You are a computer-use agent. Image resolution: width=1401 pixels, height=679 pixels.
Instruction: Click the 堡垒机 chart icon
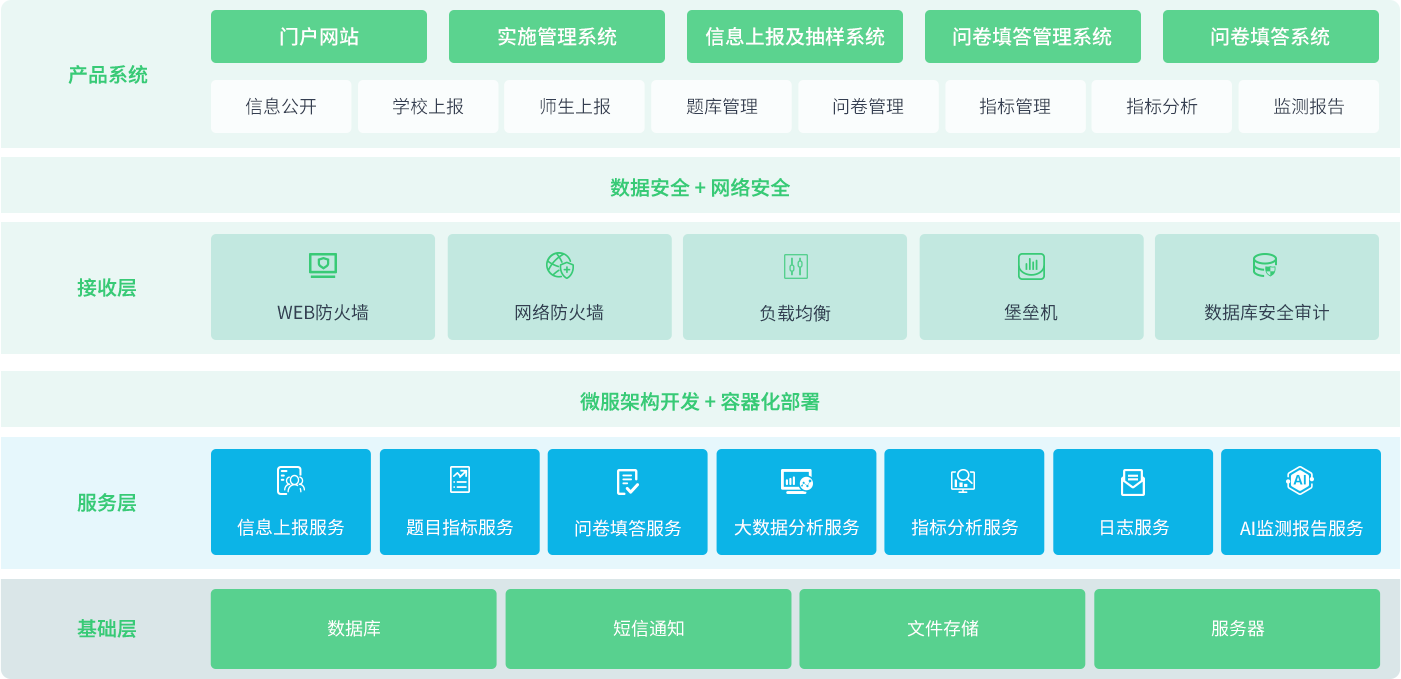(x=1031, y=266)
